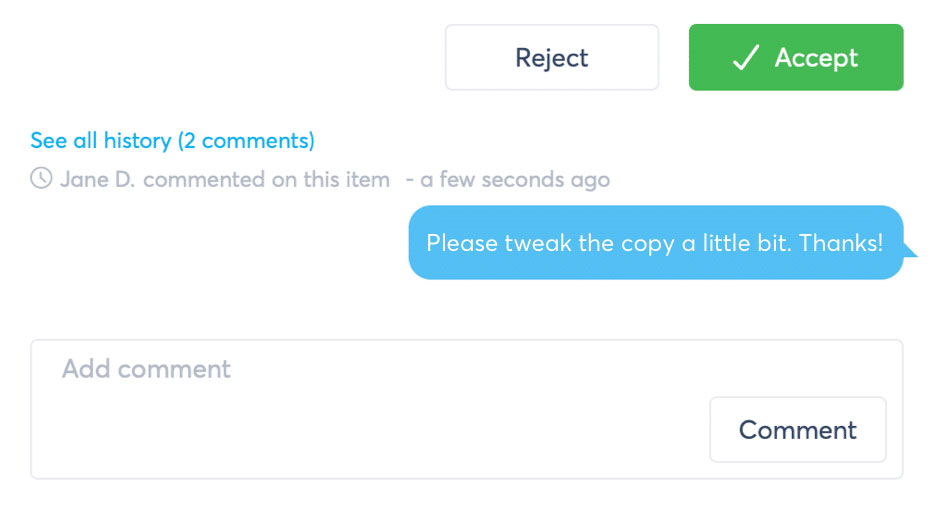Image resolution: width=930 pixels, height=505 pixels.
Task: Click the checkmark icon on Accept
Action: pyautogui.click(x=746, y=58)
